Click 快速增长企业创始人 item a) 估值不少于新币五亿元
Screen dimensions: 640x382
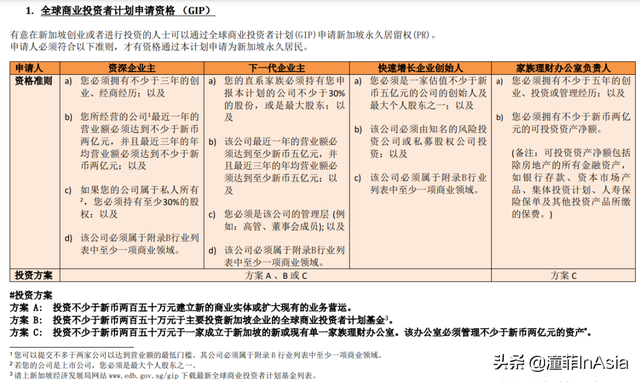[x=420, y=93]
